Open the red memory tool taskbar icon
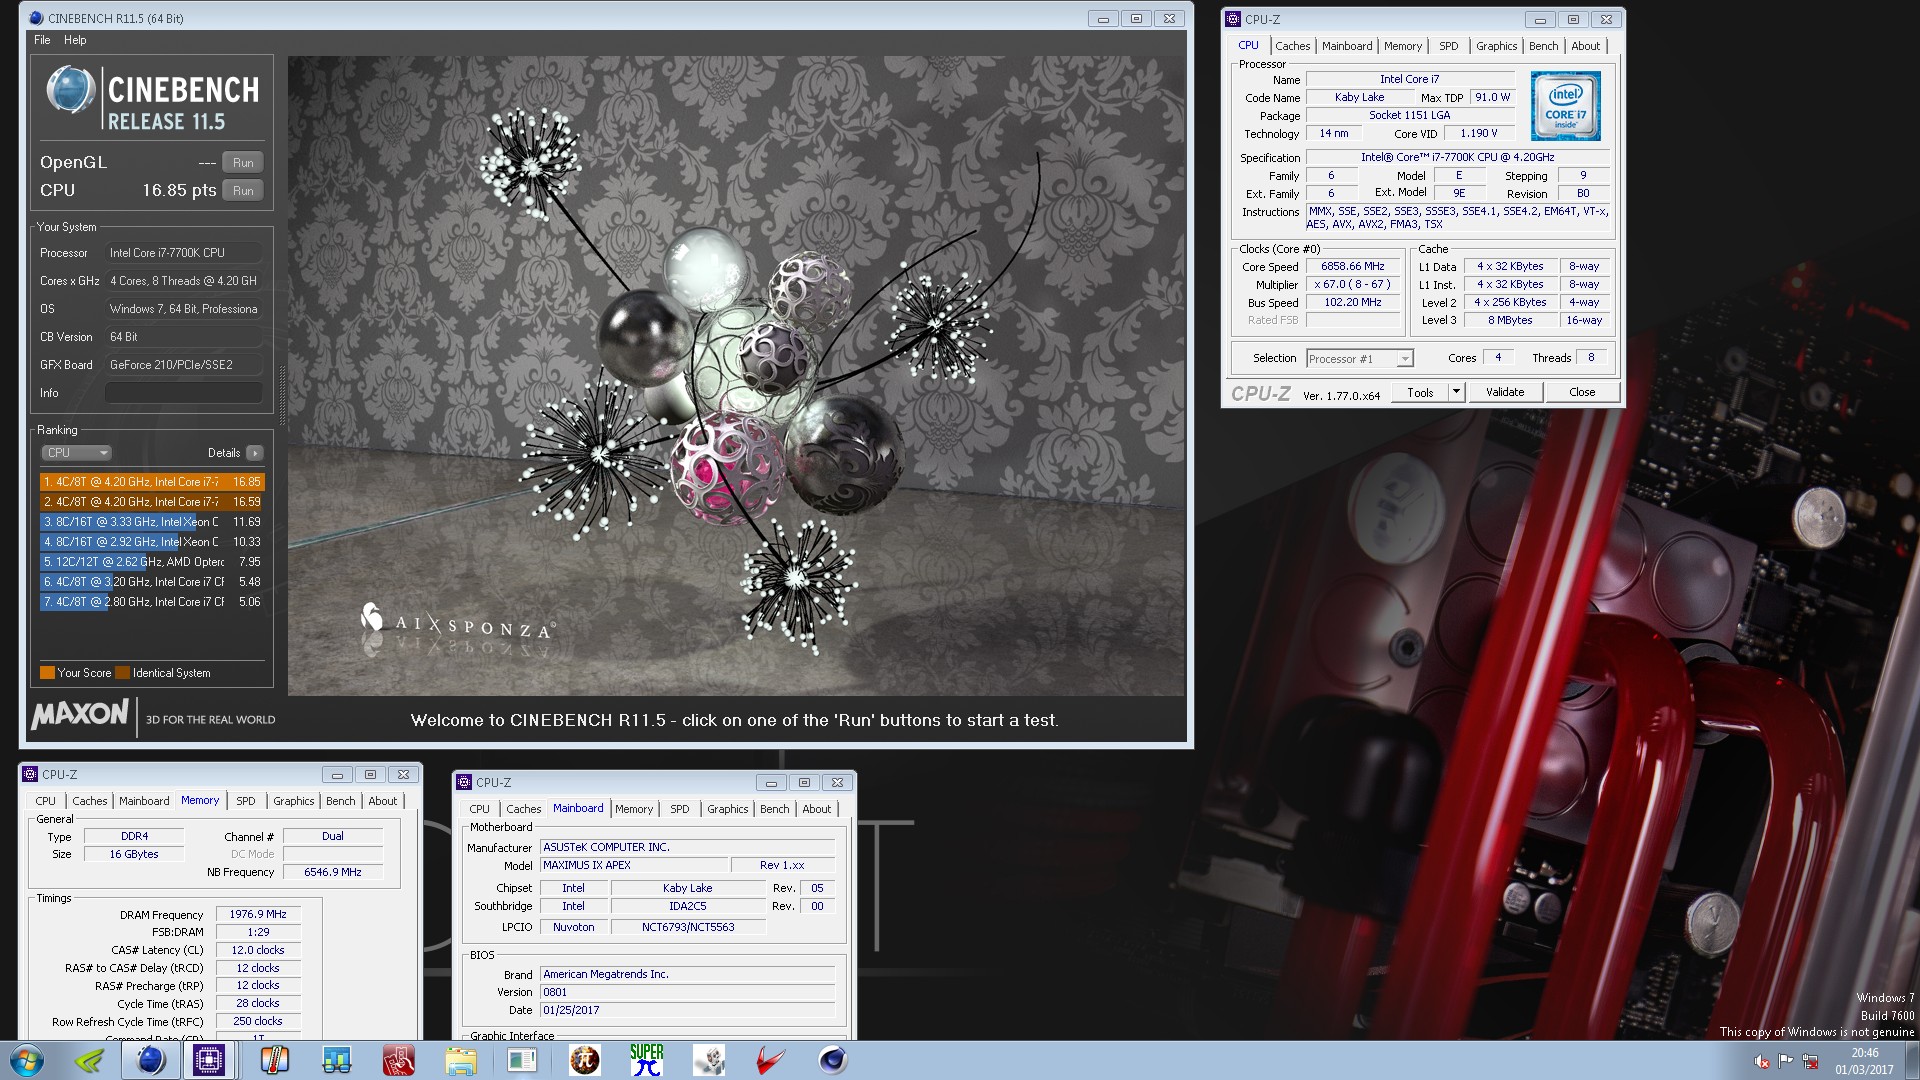This screenshot has height=1080, width=1920. [399, 1060]
